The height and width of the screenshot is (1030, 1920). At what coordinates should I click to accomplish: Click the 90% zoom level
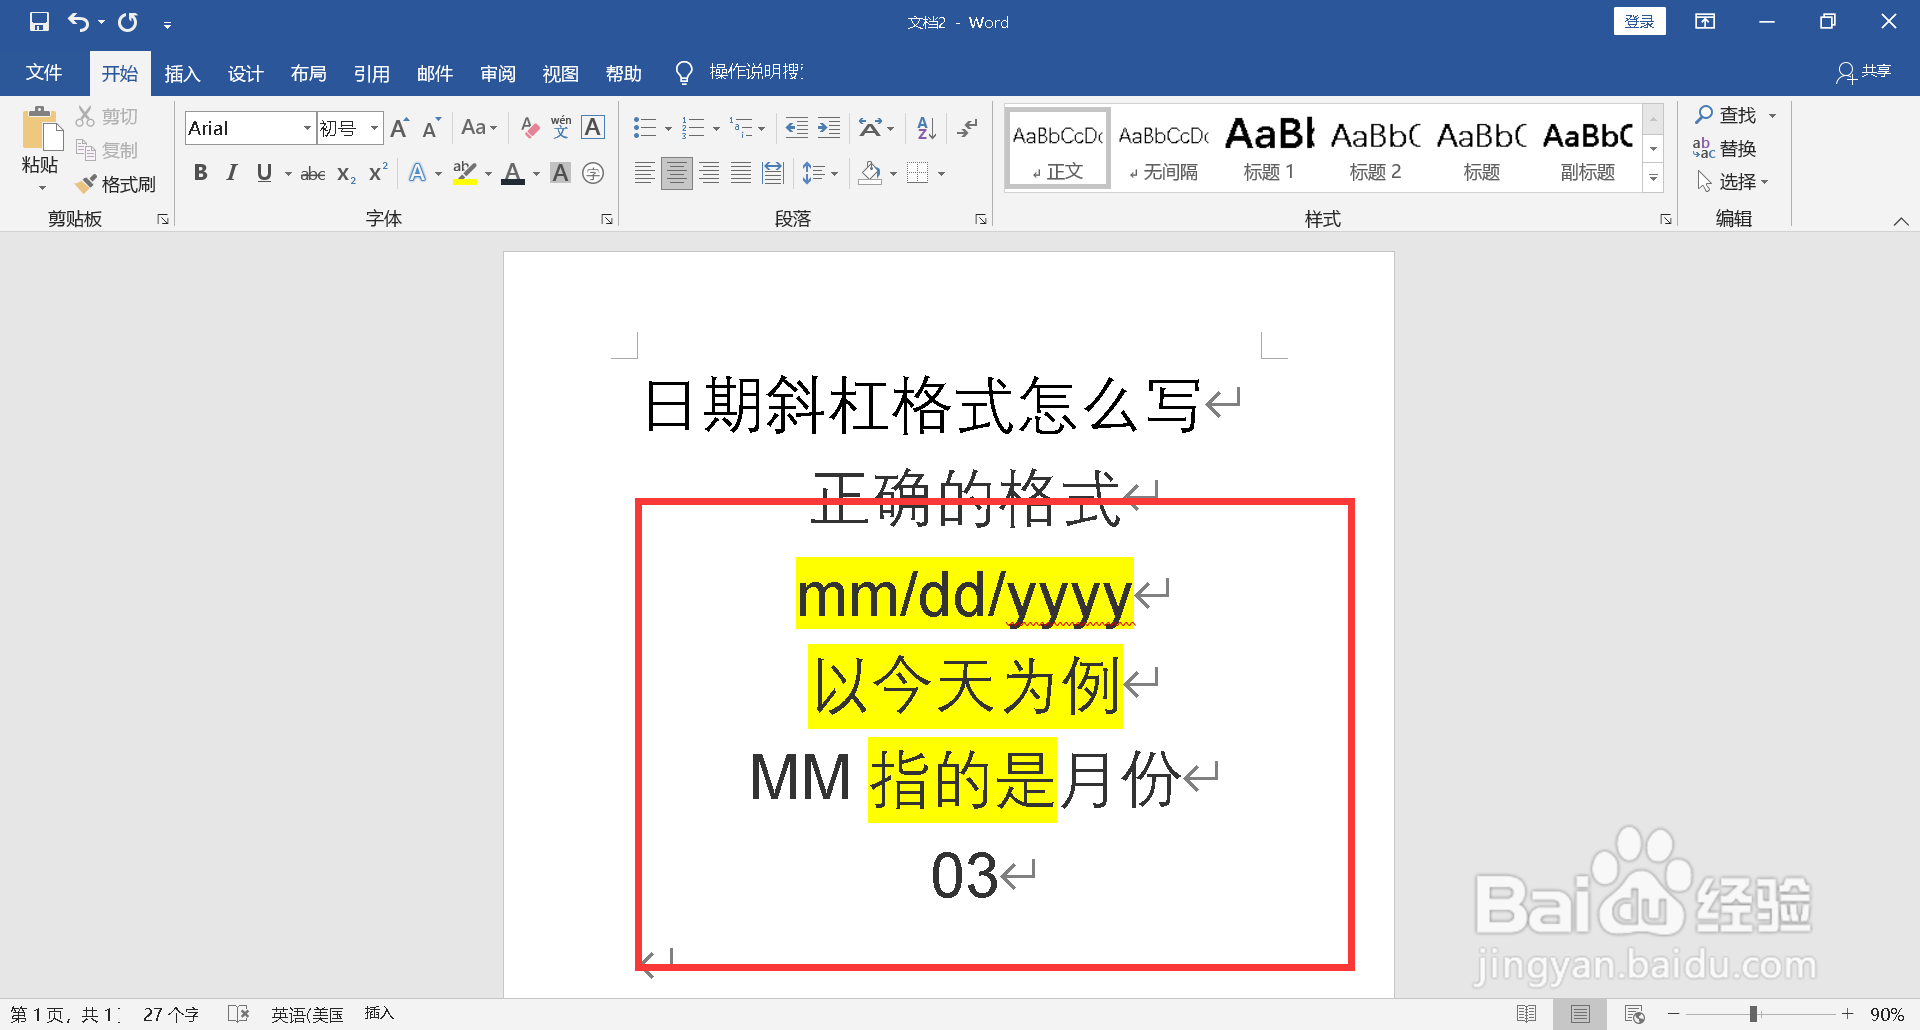coord(1886,1014)
